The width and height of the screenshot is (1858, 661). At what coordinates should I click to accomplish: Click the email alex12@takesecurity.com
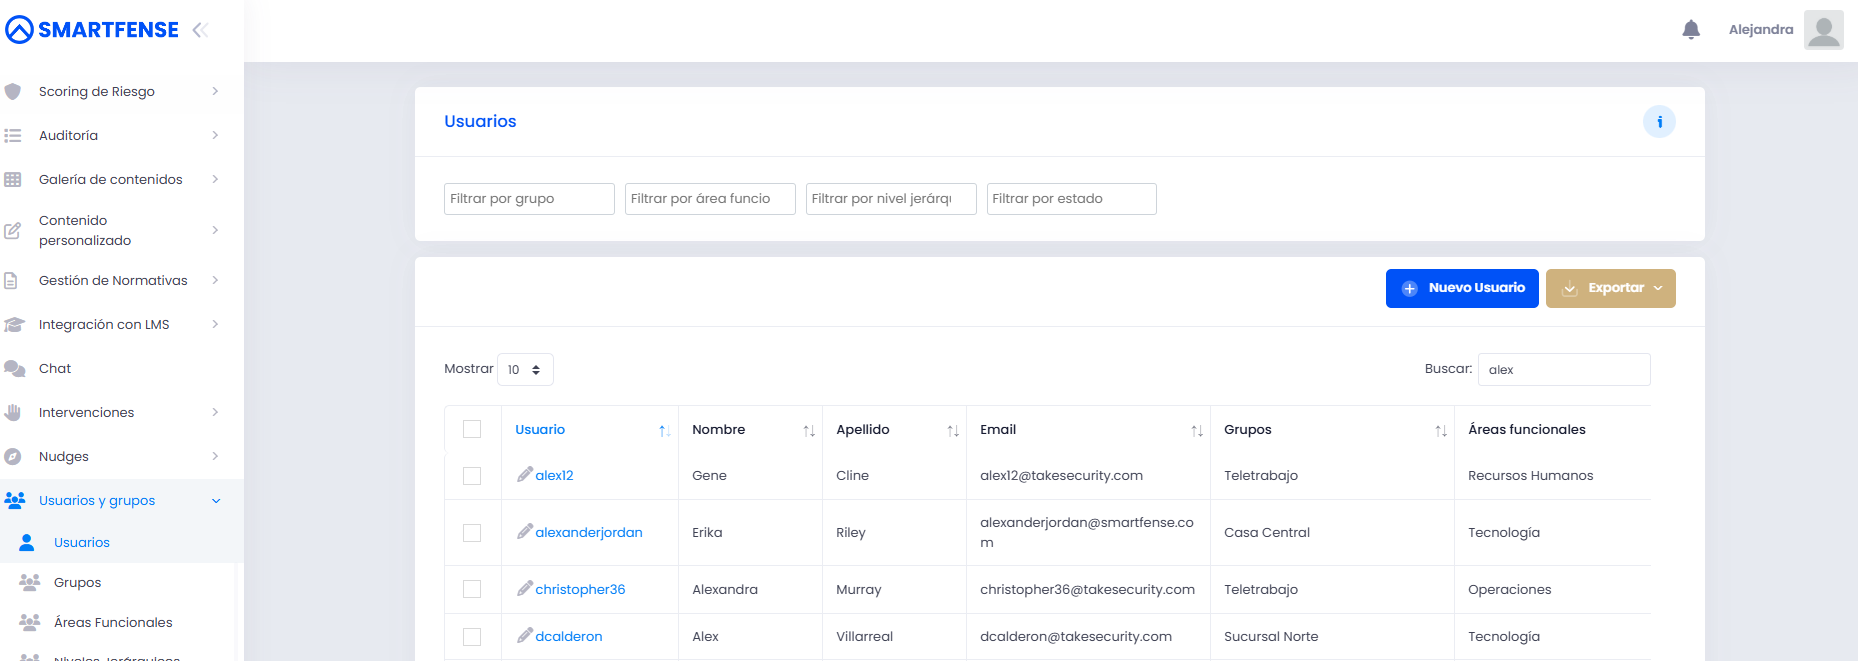pos(1061,476)
